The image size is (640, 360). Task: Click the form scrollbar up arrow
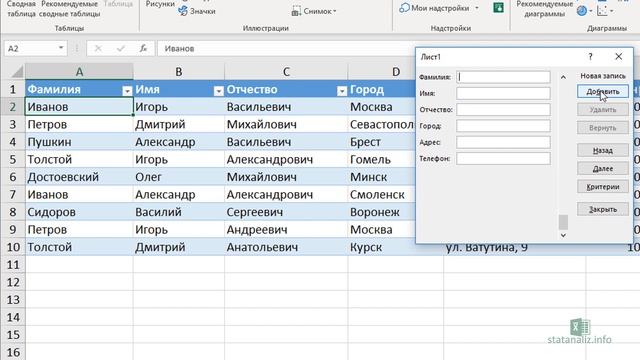click(563, 77)
